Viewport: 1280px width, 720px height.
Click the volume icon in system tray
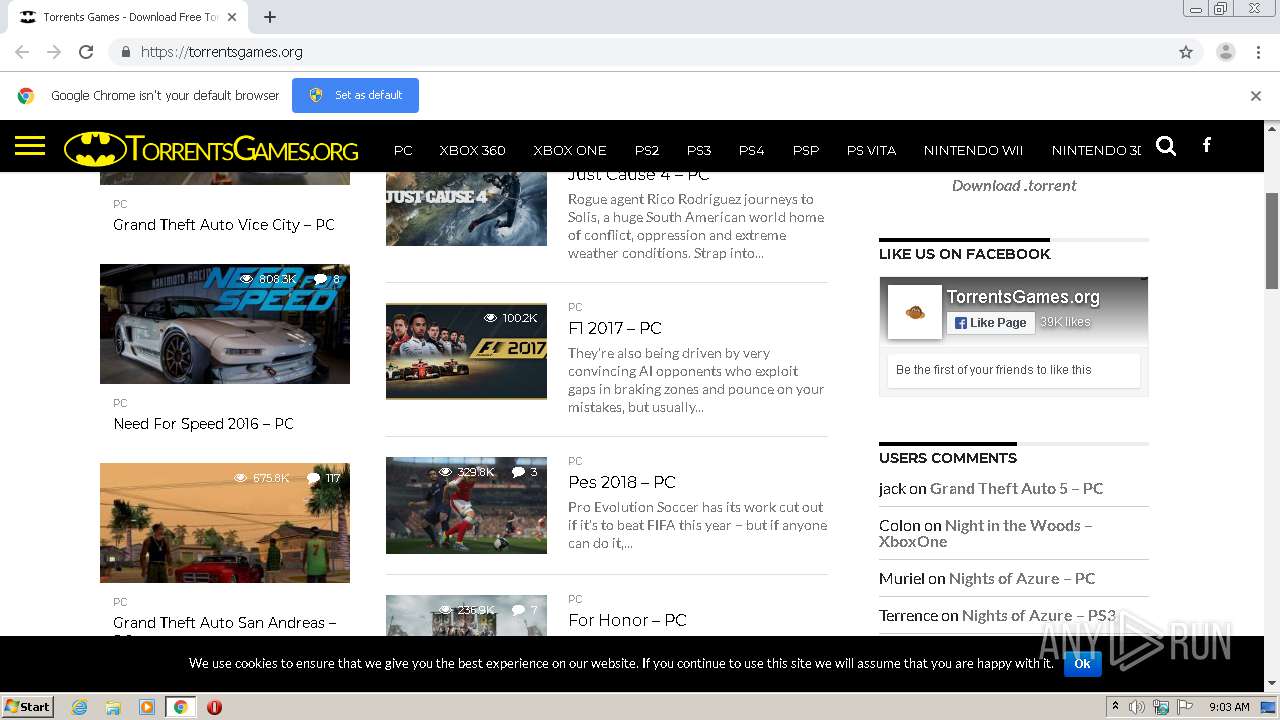pyautogui.click(x=1137, y=707)
